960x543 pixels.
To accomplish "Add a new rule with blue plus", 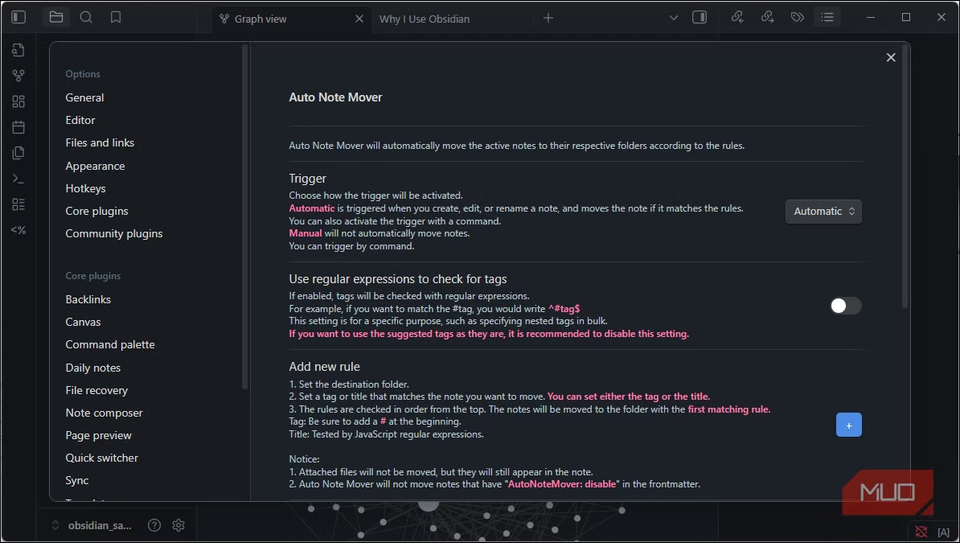I will point(849,425).
